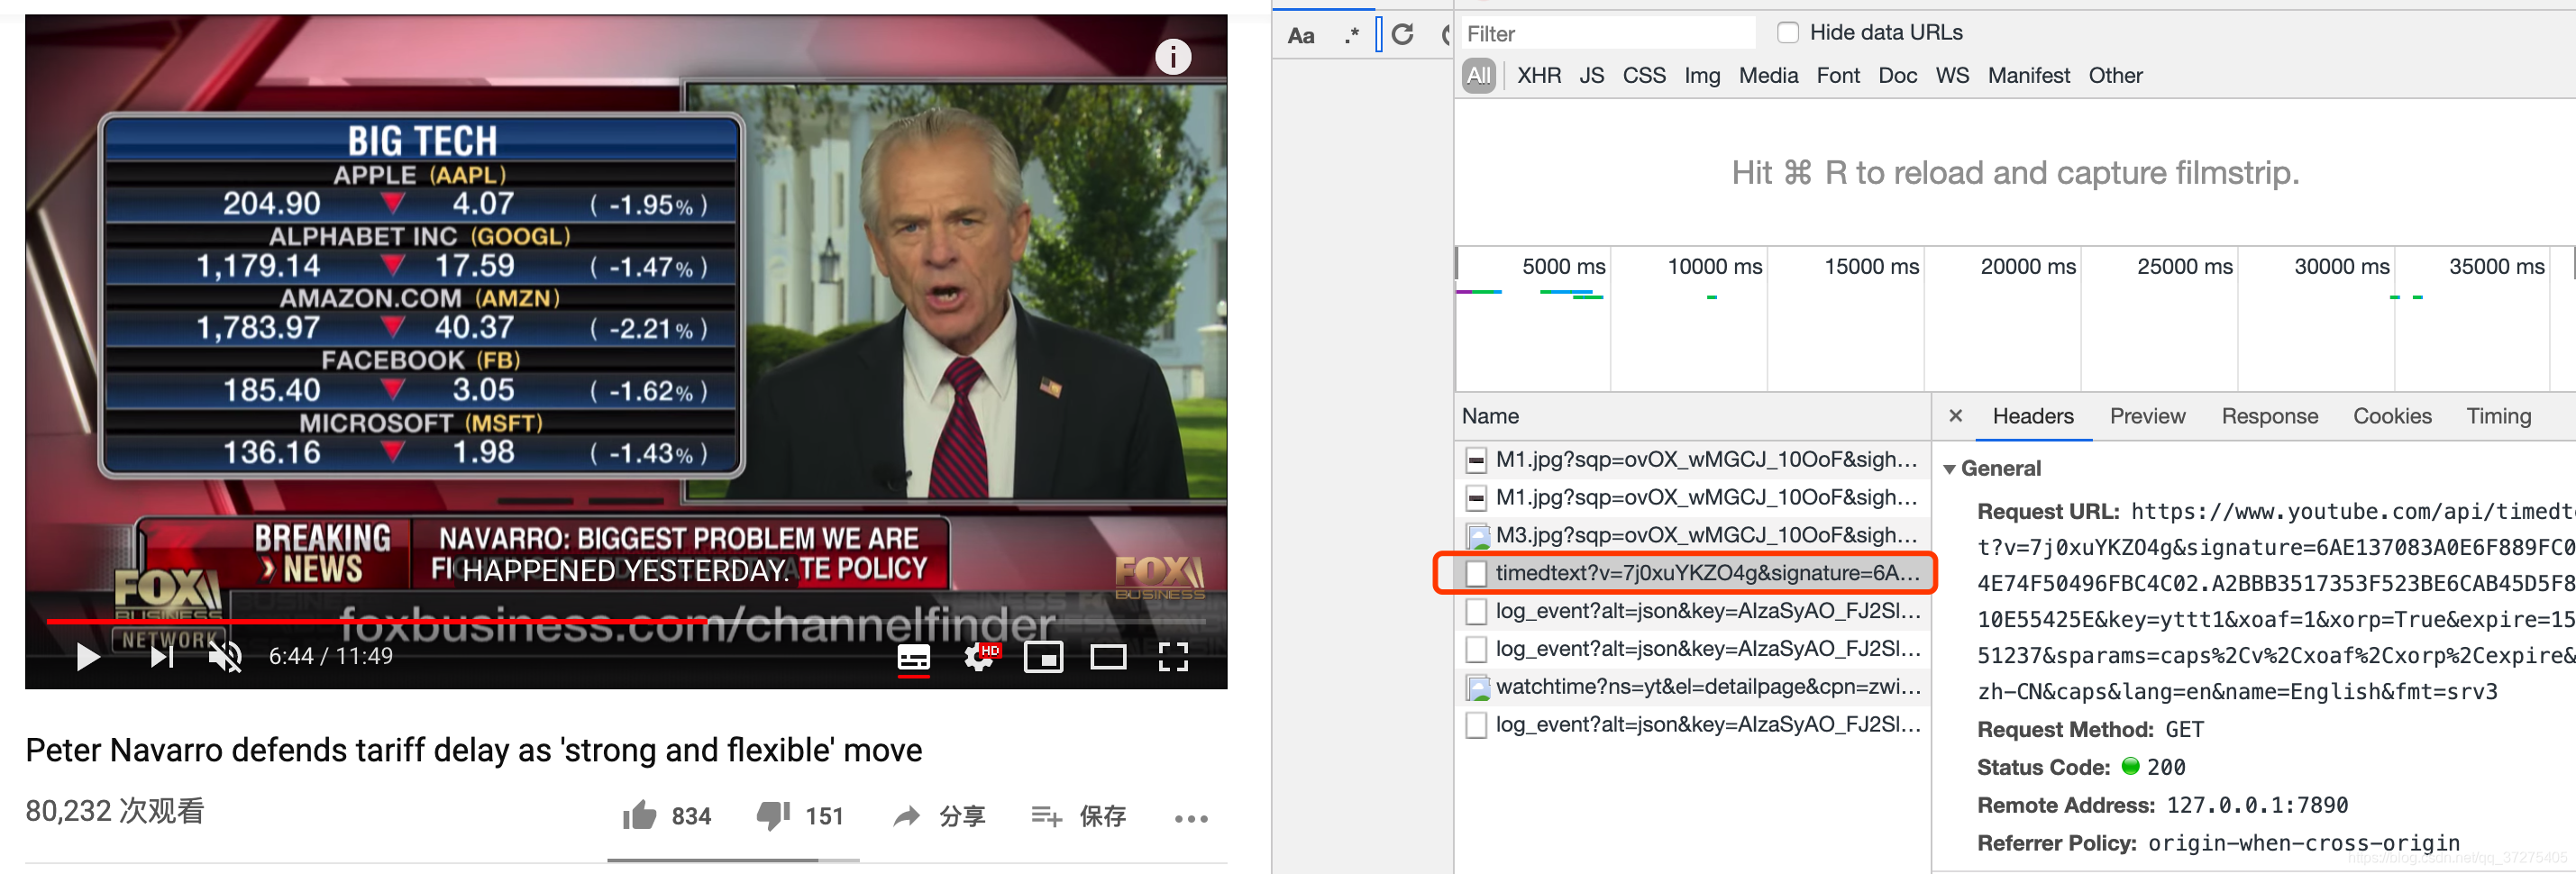This screenshot has width=2576, height=874.
Task: Click the refresh search icon
Action: pyautogui.click(x=1403, y=35)
